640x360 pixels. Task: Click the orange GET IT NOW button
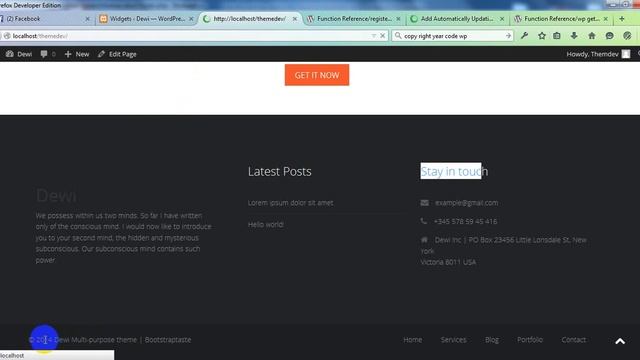pyautogui.click(x=317, y=75)
